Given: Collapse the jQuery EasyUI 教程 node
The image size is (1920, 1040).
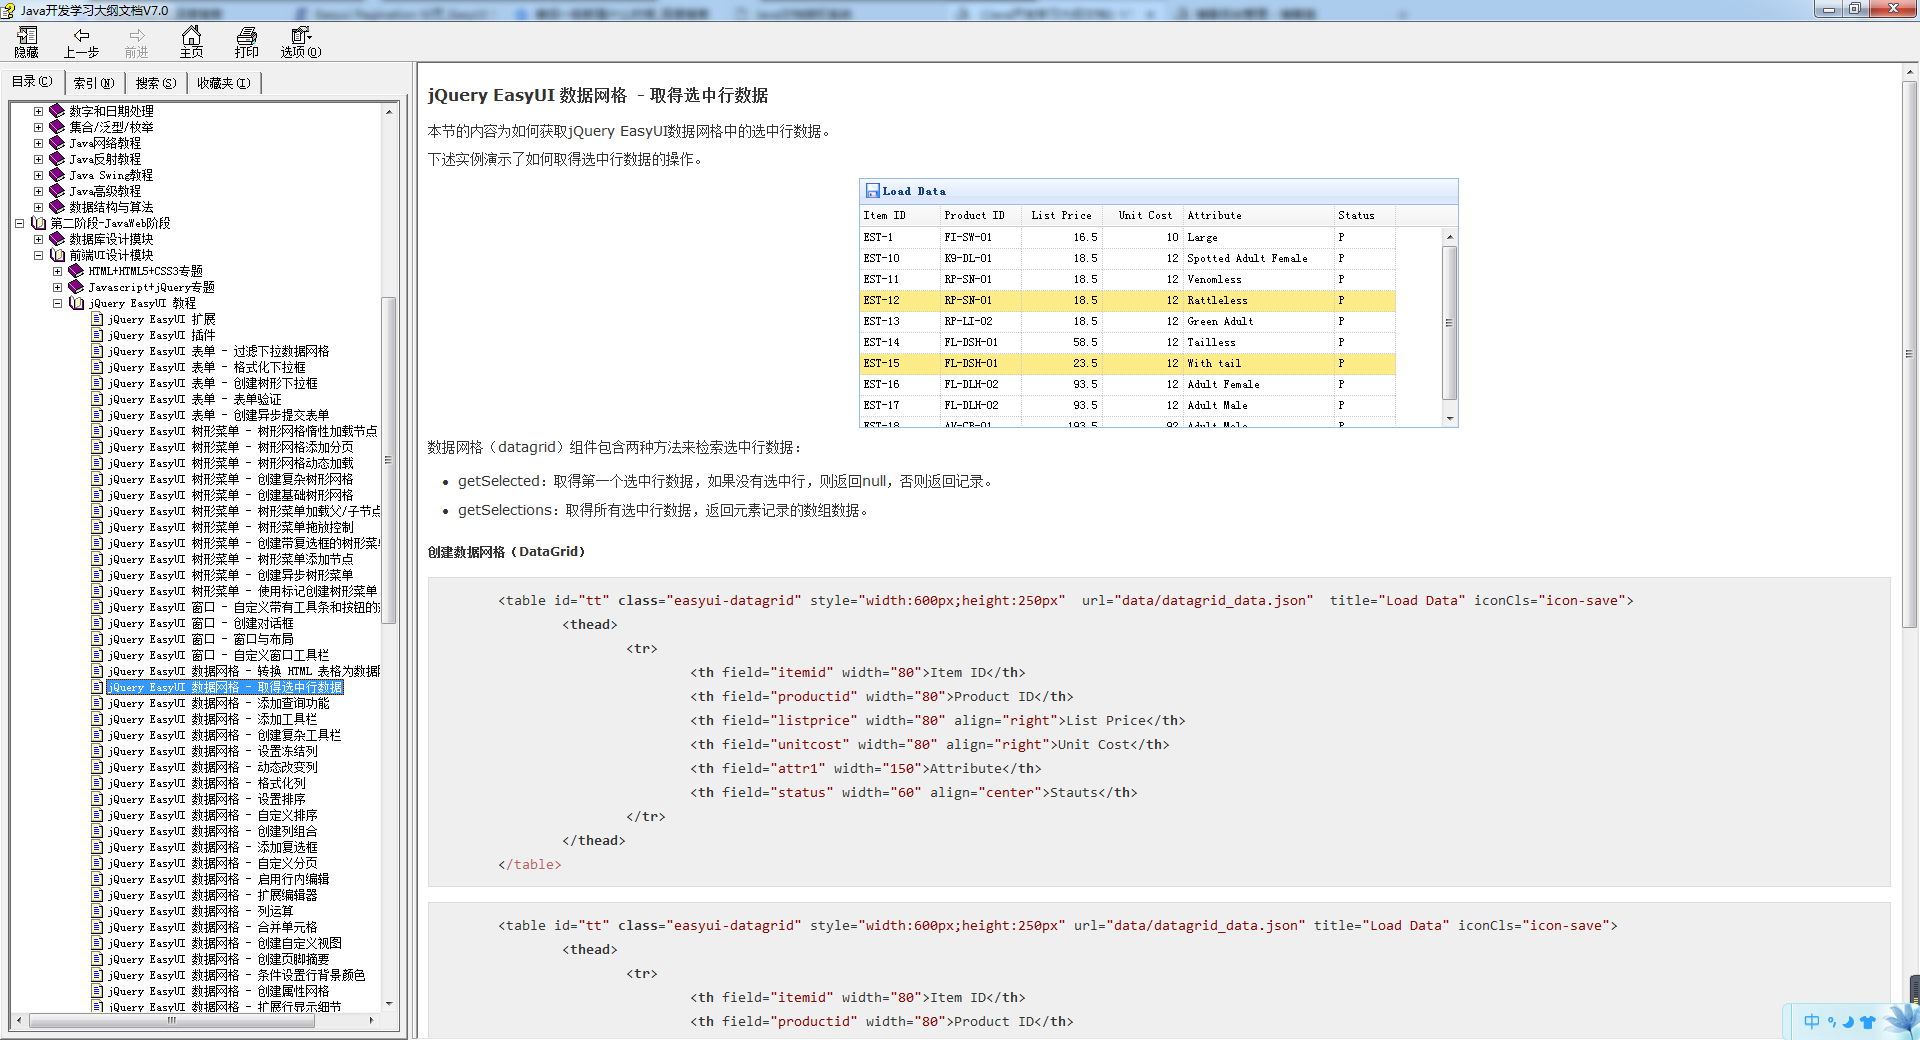Looking at the screenshot, I should click(57, 303).
